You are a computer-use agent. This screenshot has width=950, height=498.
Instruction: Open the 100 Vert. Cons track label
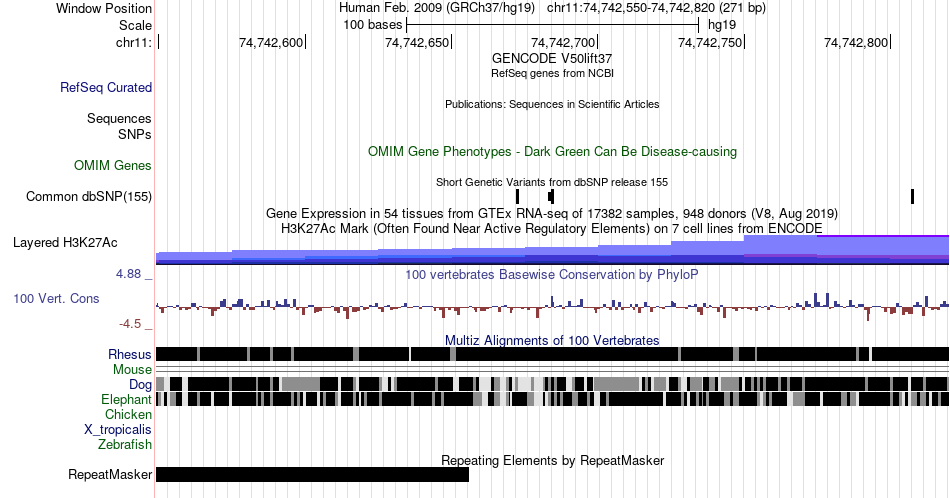[x=56, y=298]
